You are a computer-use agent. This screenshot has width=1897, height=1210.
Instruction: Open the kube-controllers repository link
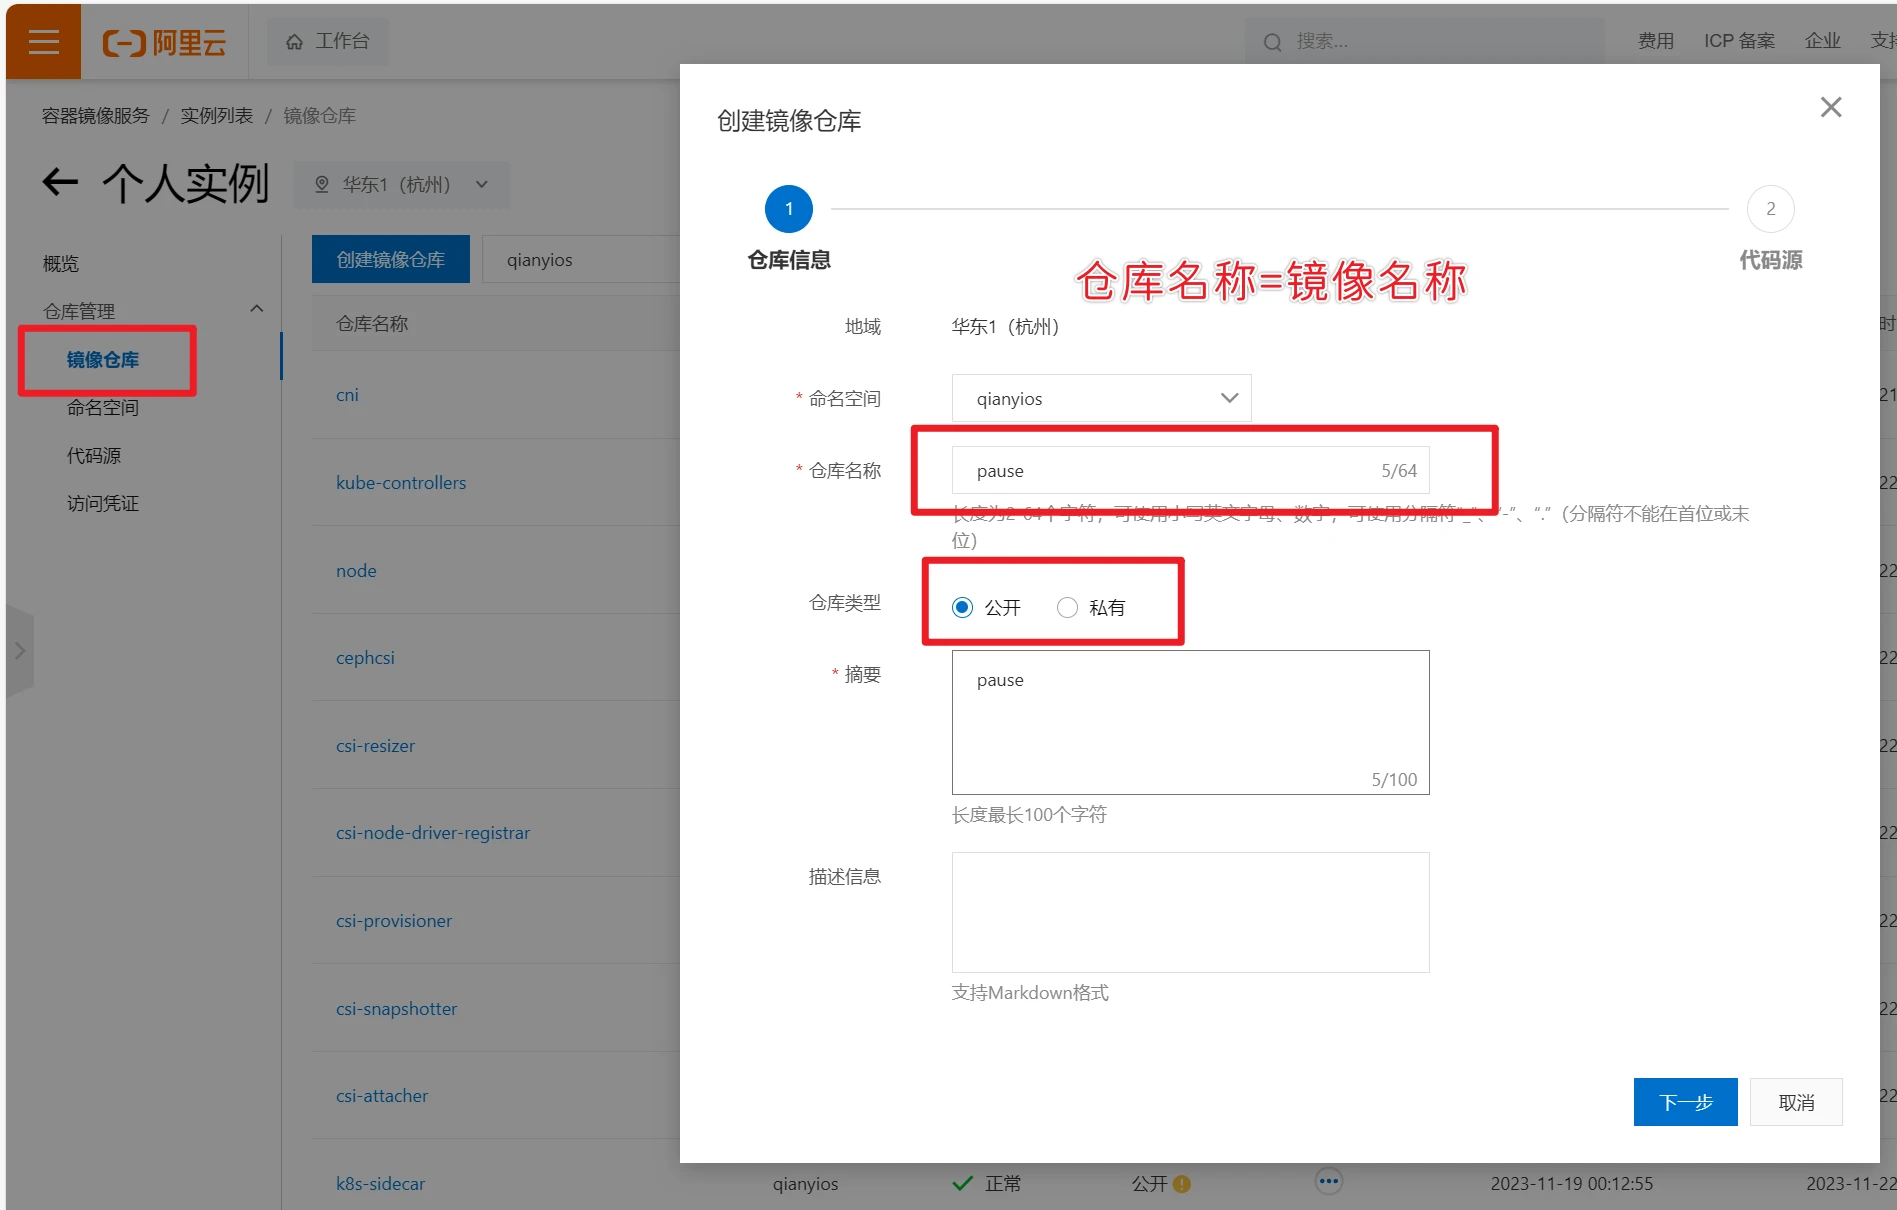coord(401,483)
